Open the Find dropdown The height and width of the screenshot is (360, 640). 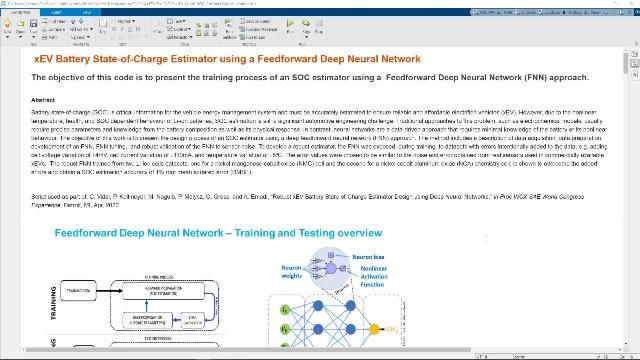[x=80, y=37]
